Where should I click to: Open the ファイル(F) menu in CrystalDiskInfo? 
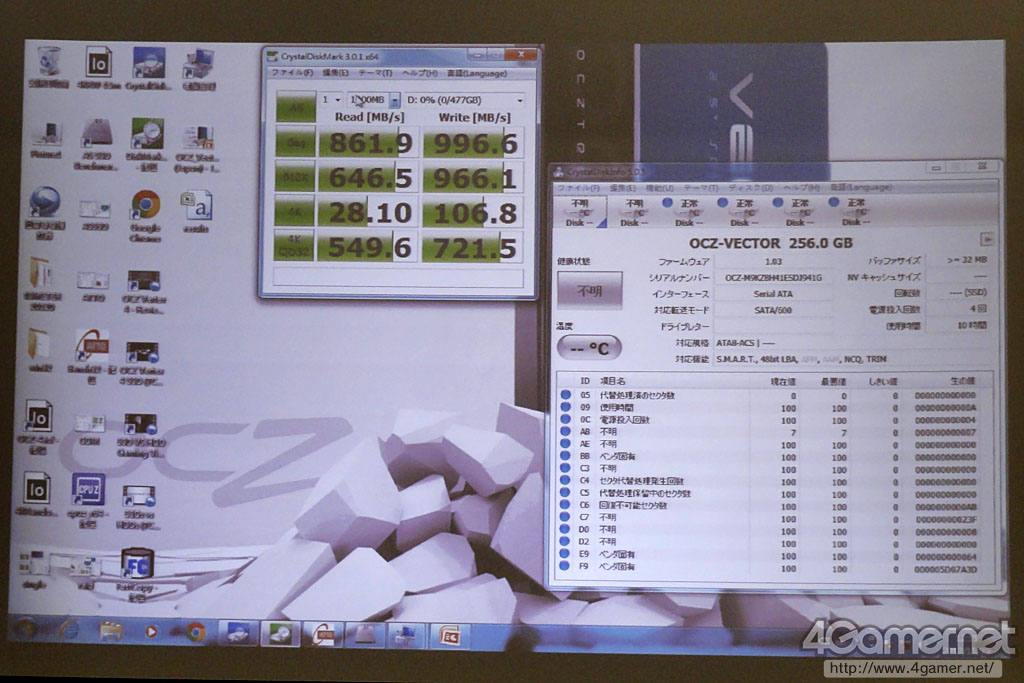[577, 188]
